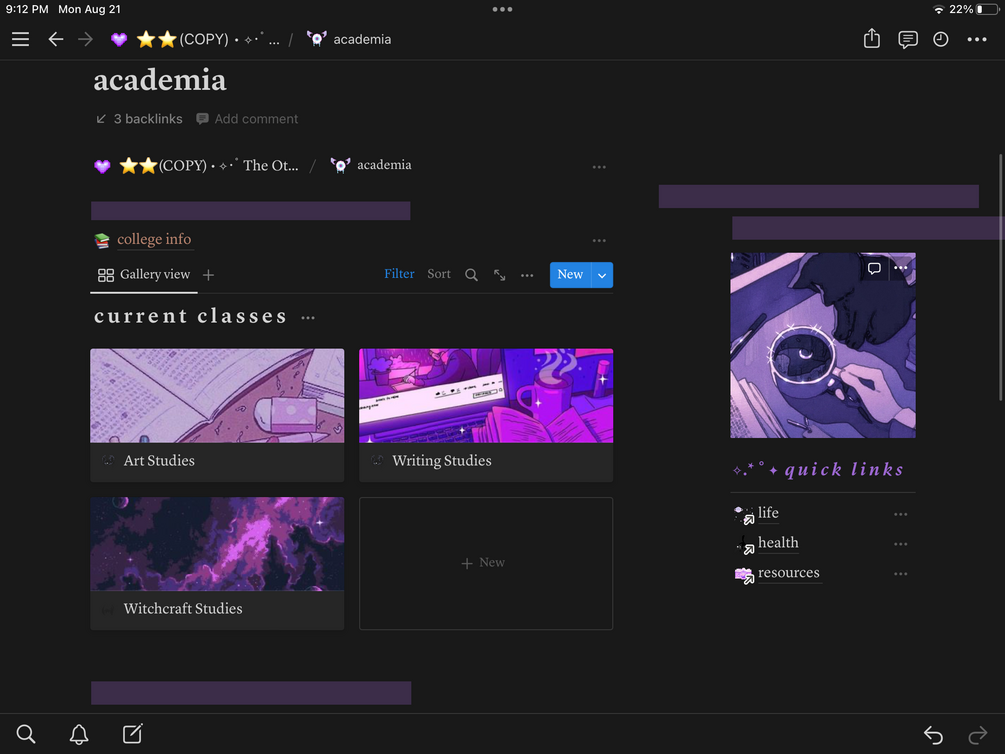
Task: Go forward with the right arrow
Action: coord(85,39)
